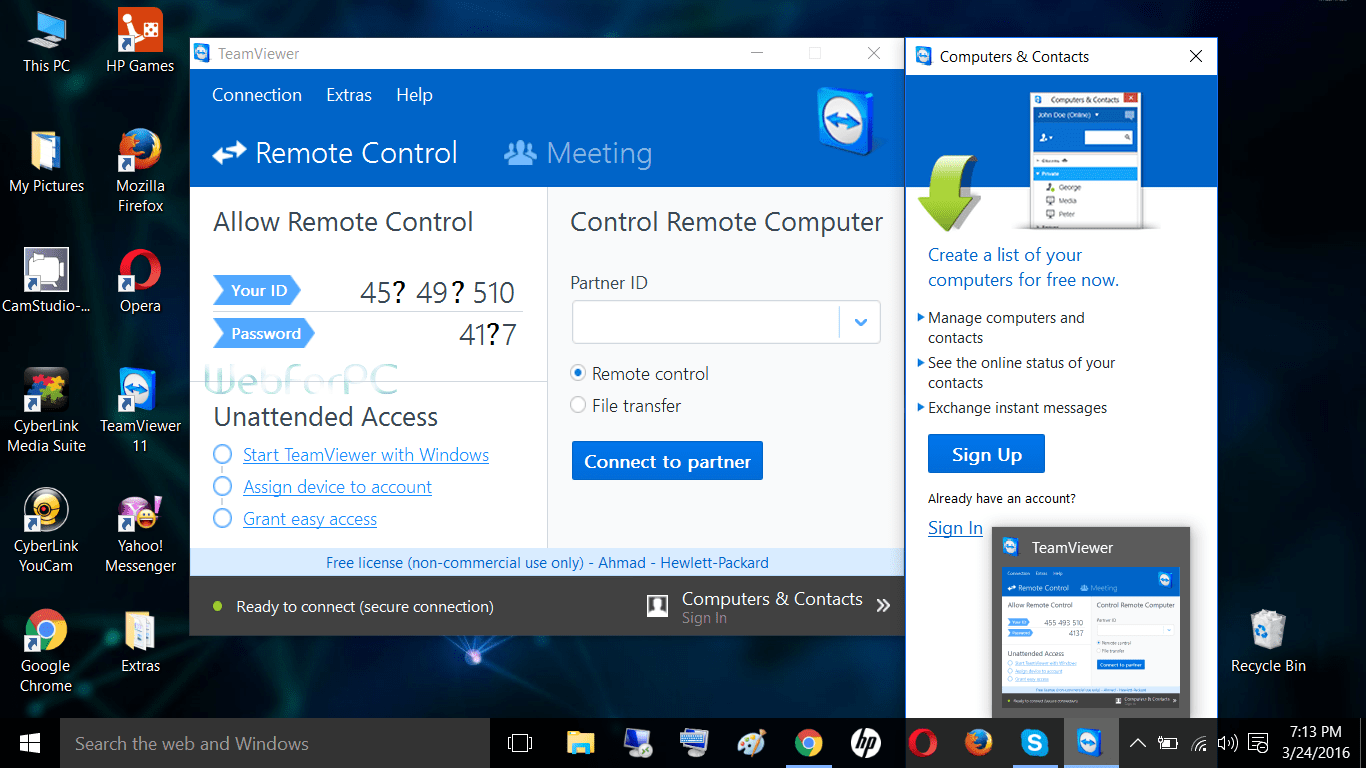The width and height of the screenshot is (1366, 768).
Task: Click the 'Exchange instant messages' text
Action: point(1017,408)
